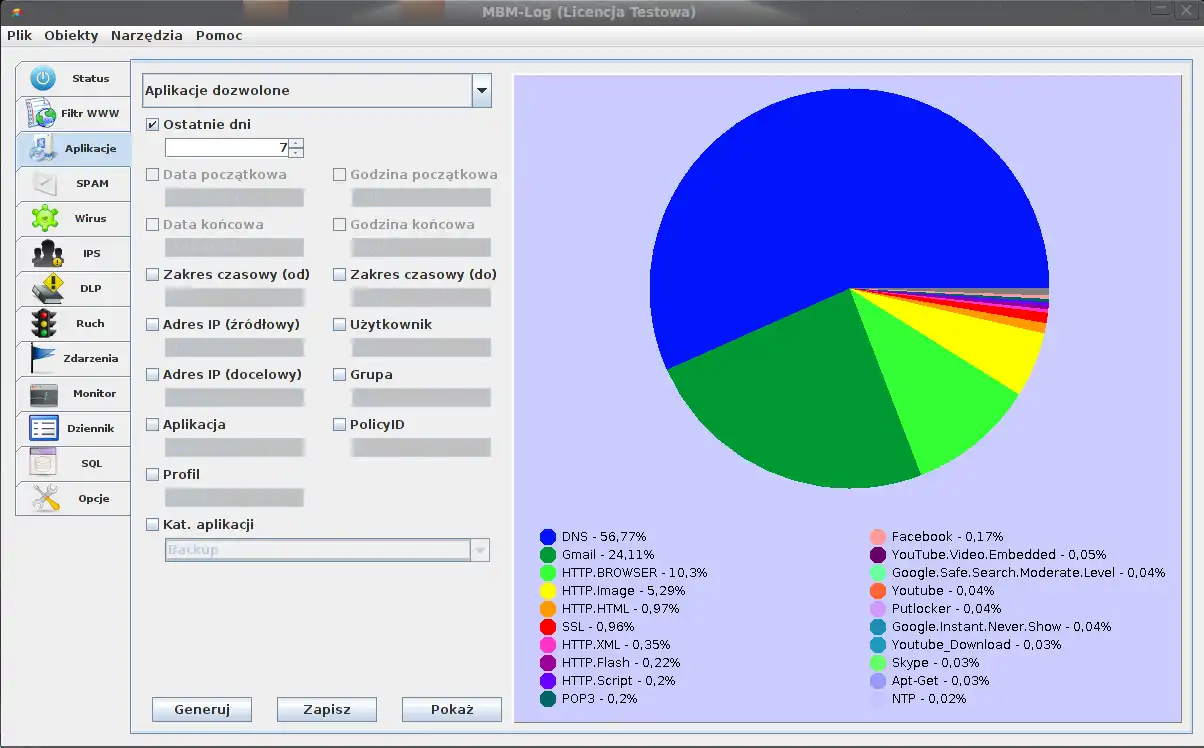Viewport: 1204px width, 748px height.
Task: Open the Monitor screen icon
Action: point(44,393)
